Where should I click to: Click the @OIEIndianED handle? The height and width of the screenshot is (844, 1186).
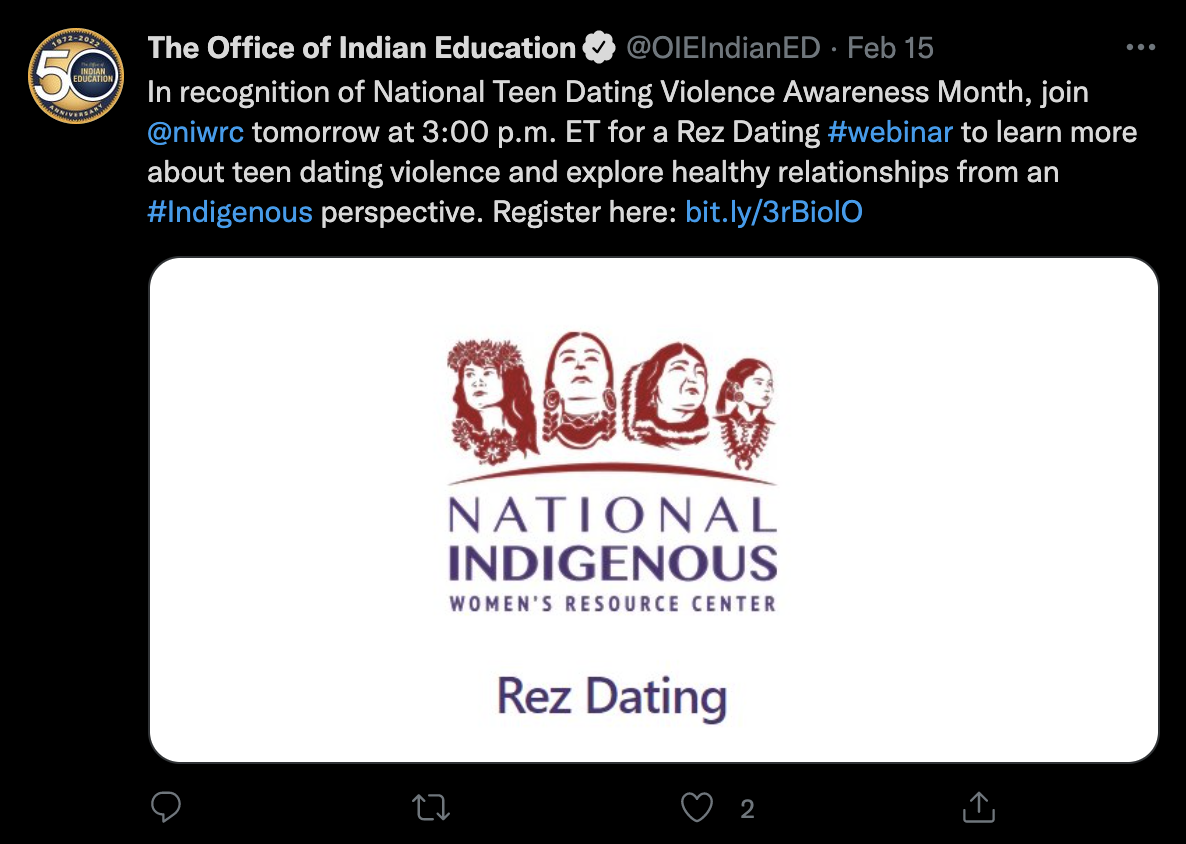pyautogui.click(x=723, y=47)
